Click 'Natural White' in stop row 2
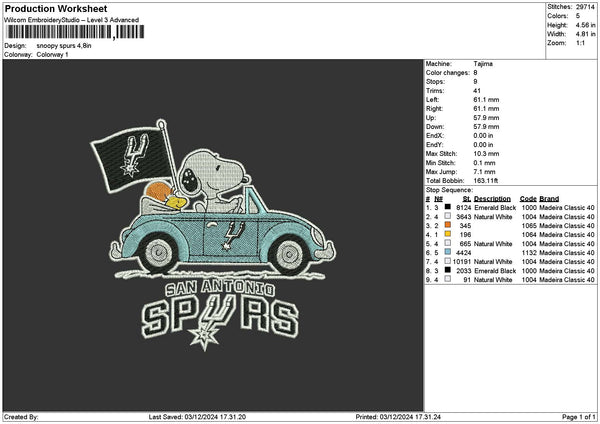This screenshot has height=424, width=600. point(493,217)
